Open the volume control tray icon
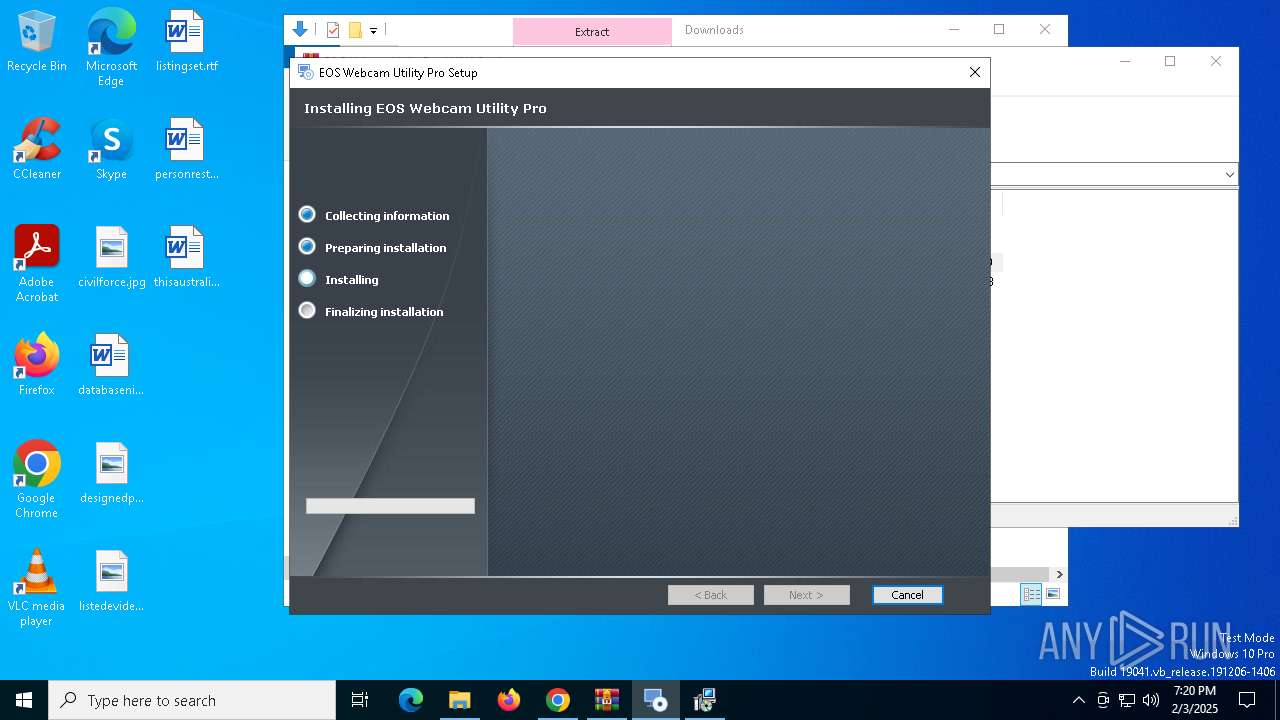The width and height of the screenshot is (1280, 720). [1151, 700]
